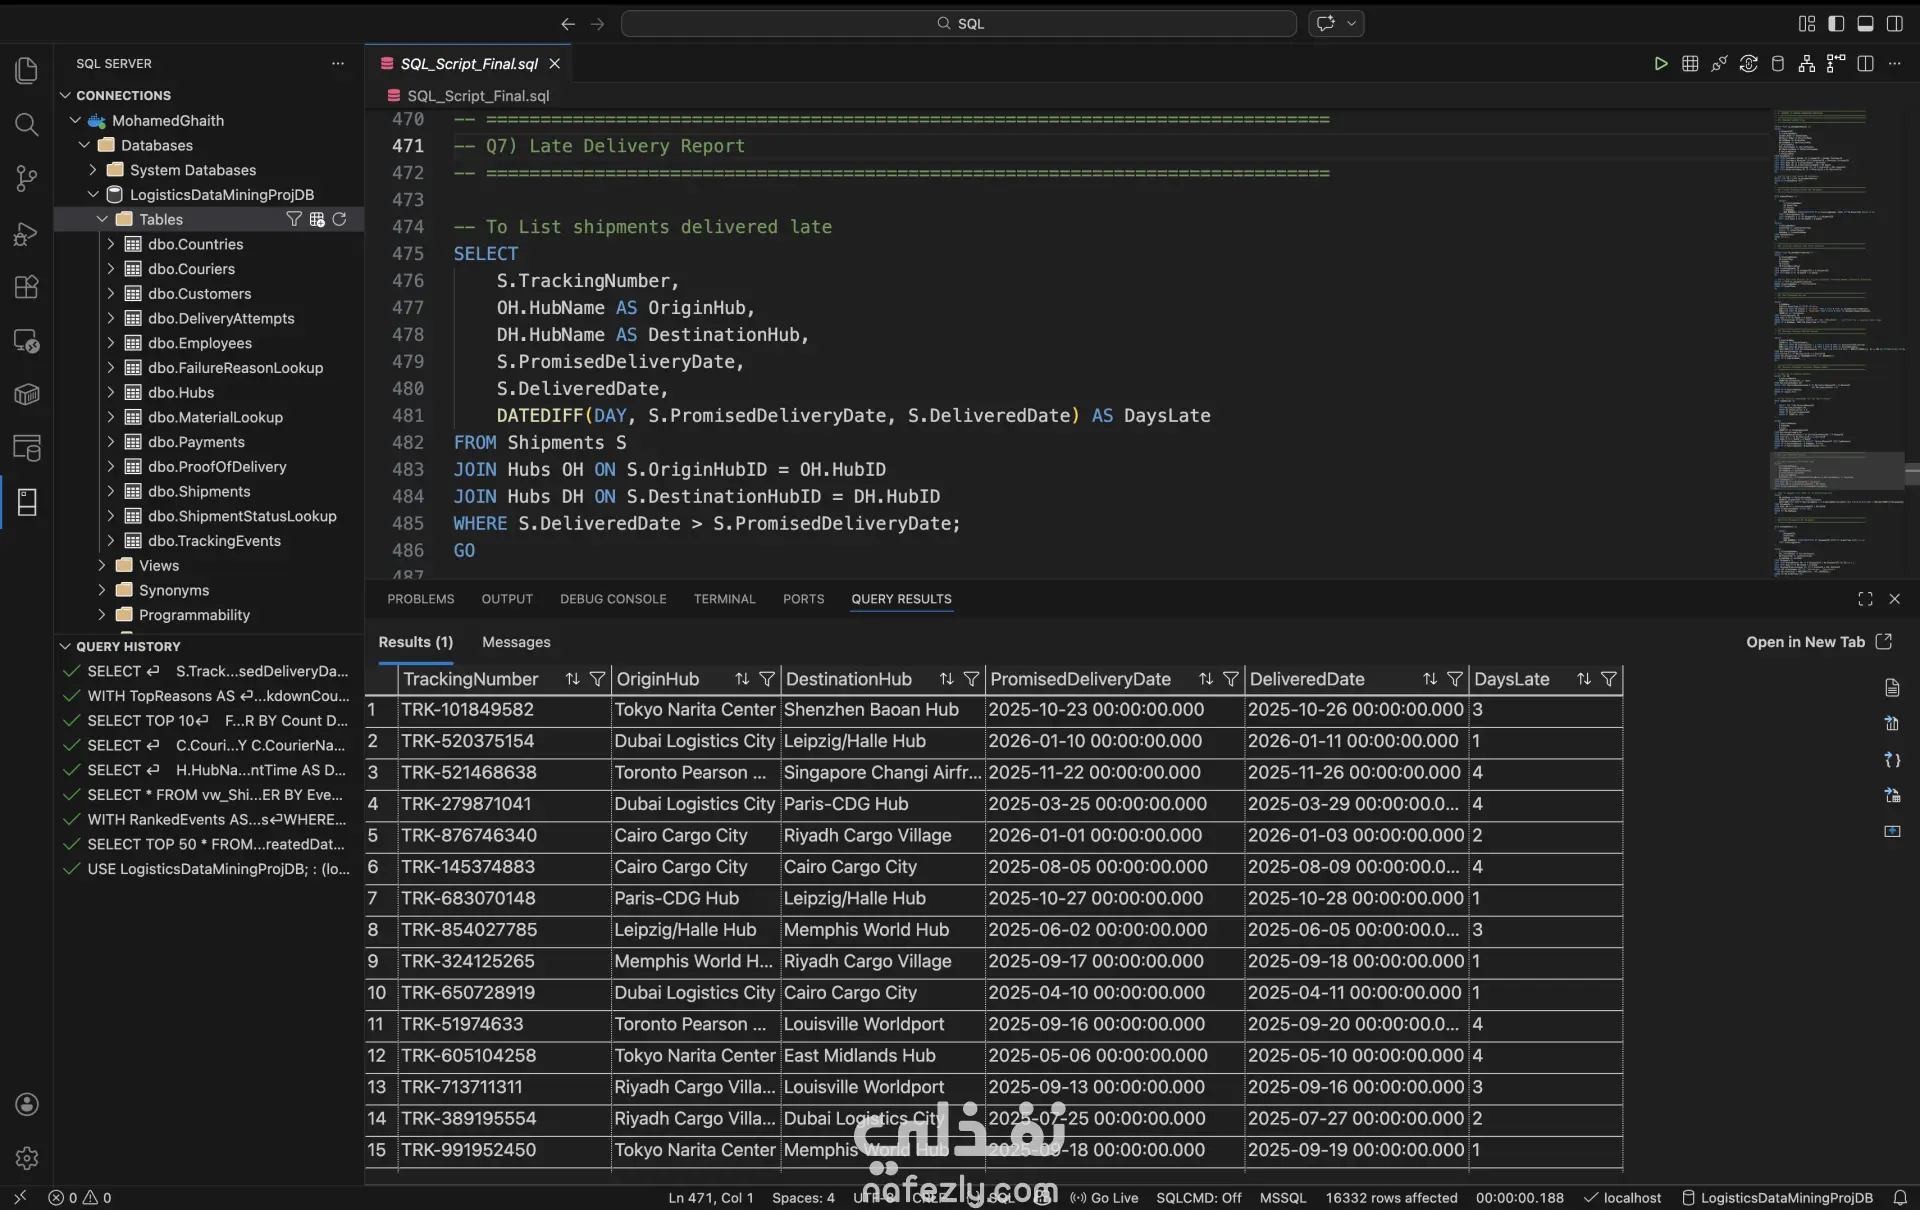The width and height of the screenshot is (1920, 1210).
Task: Toggle the bottom panel visibility
Action: pyautogui.click(x=1865, y=23)
